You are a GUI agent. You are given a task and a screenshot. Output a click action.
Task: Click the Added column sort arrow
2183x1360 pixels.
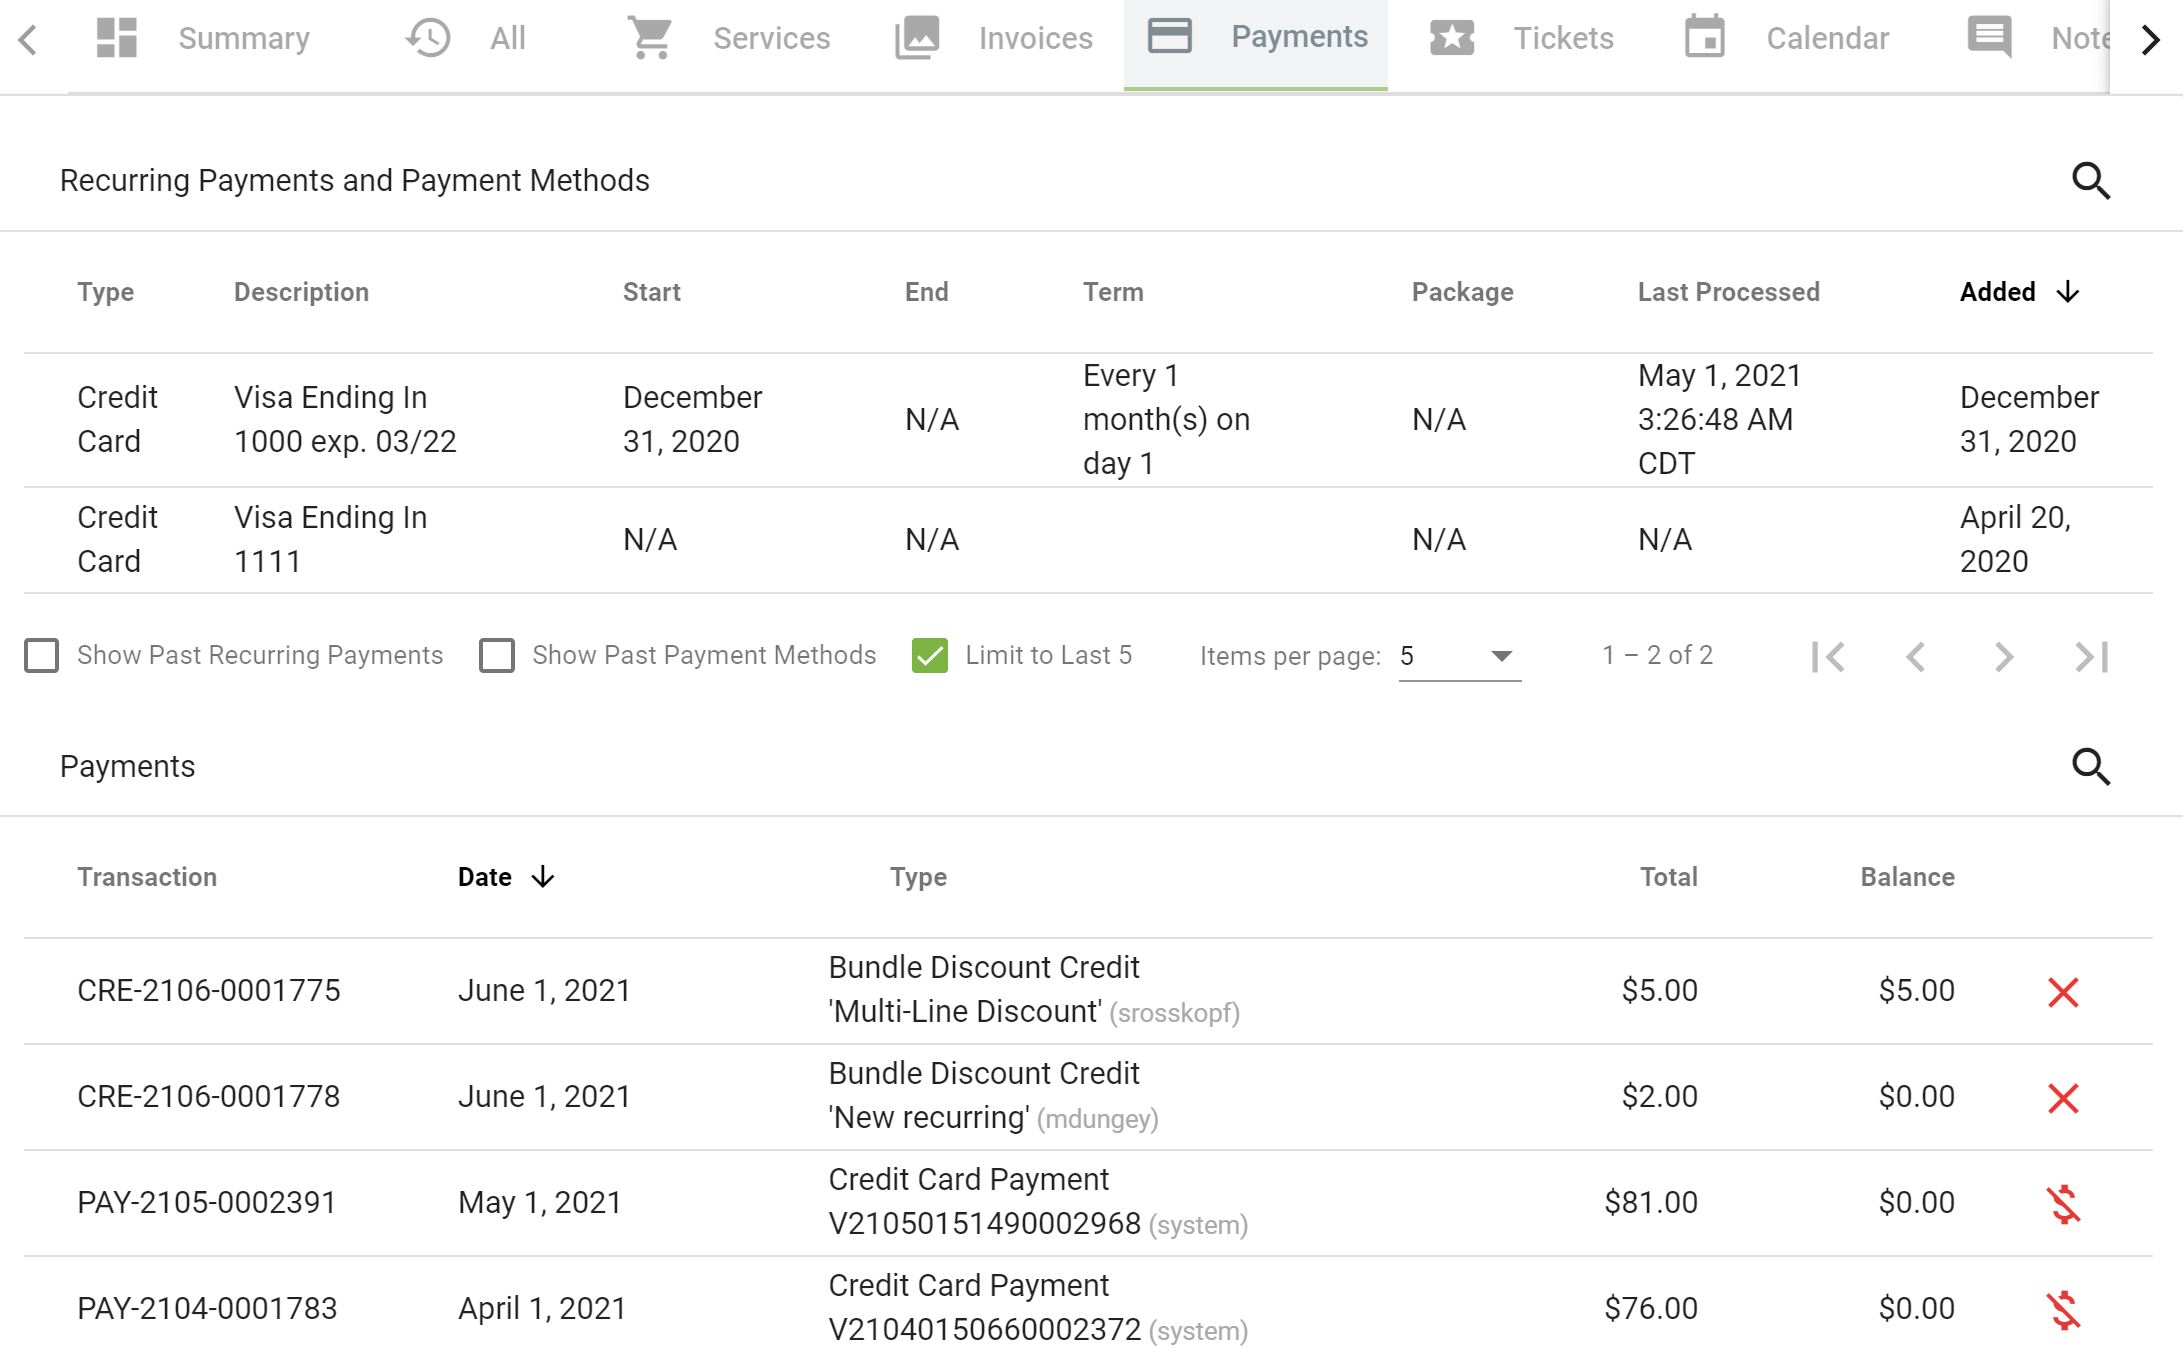tap(2068, 292)
